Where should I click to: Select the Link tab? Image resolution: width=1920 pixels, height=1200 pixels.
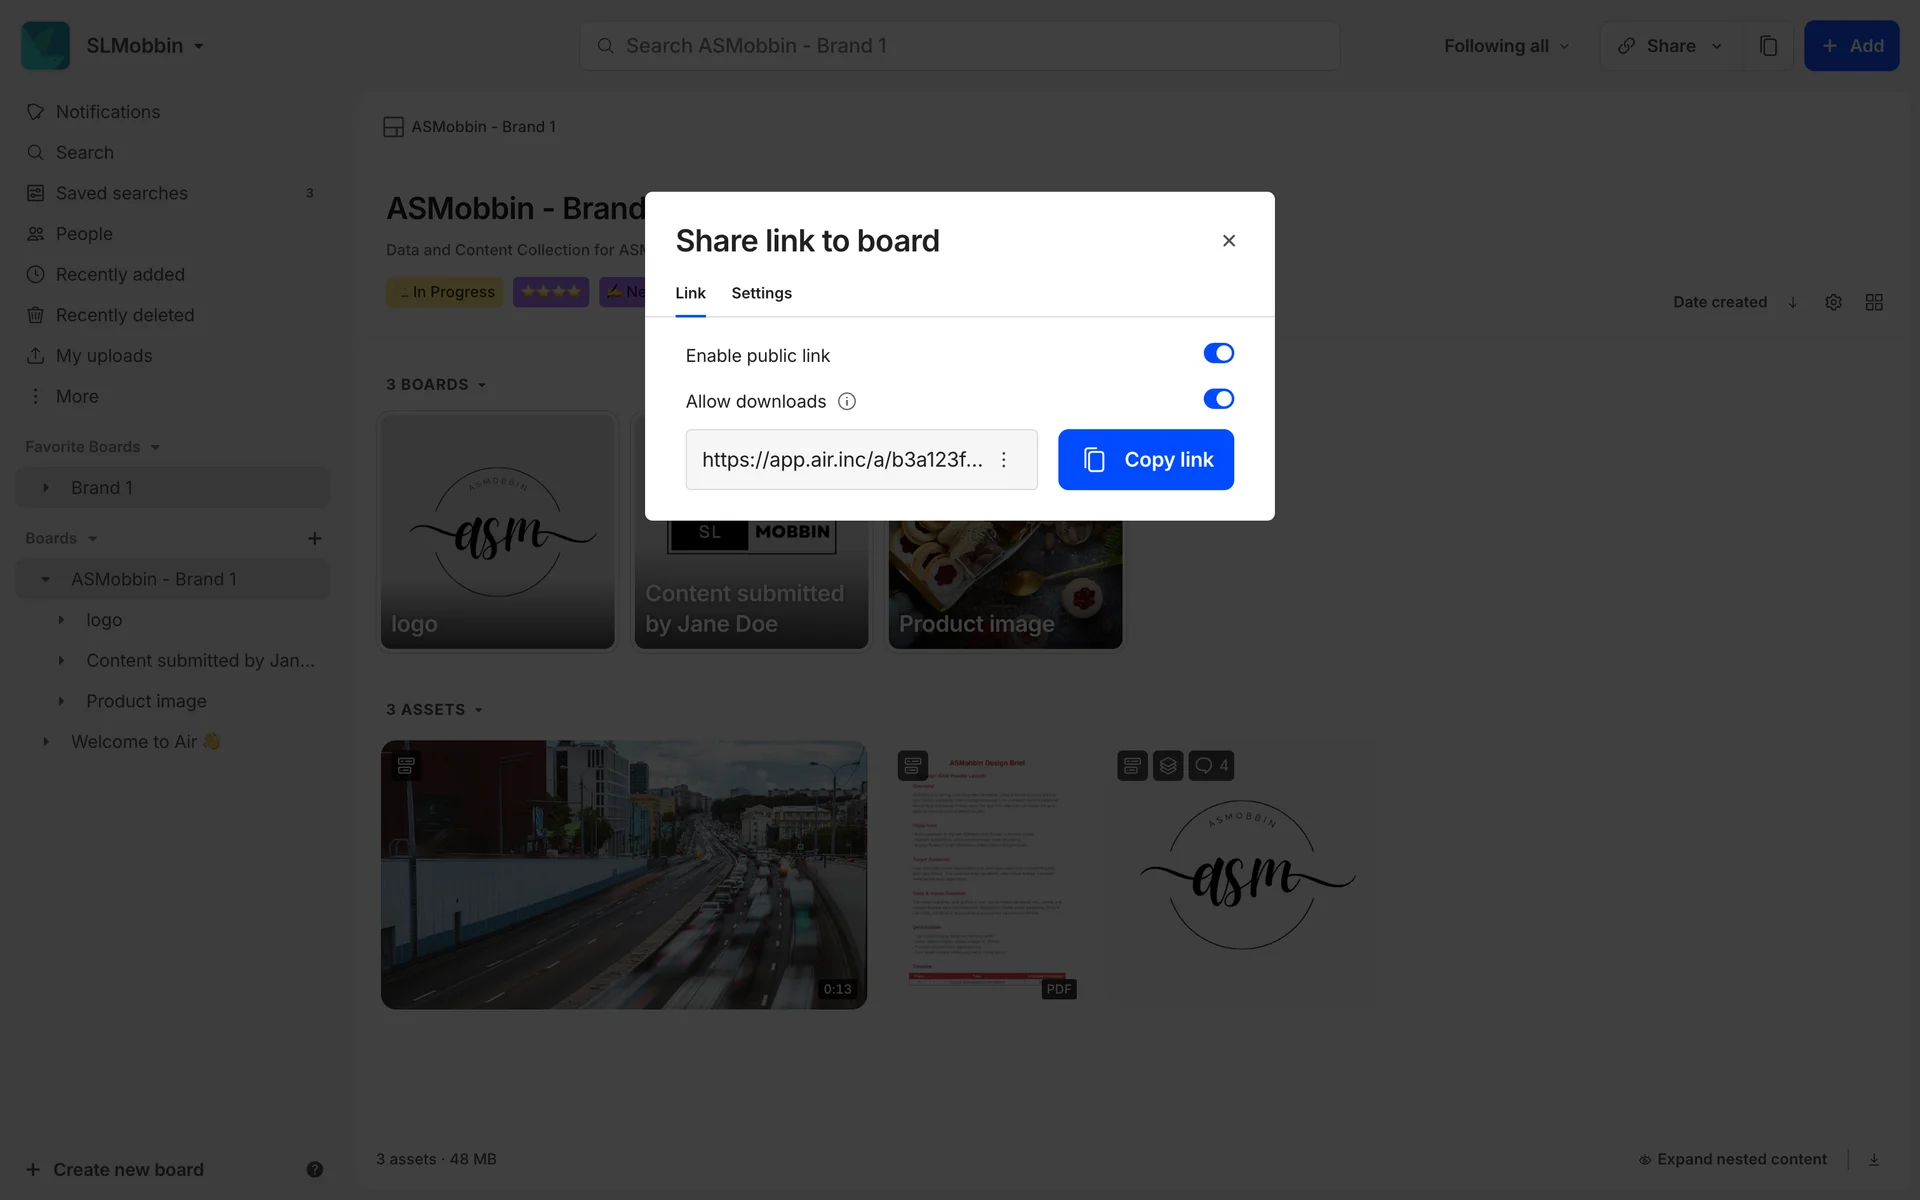pos(690,293)
